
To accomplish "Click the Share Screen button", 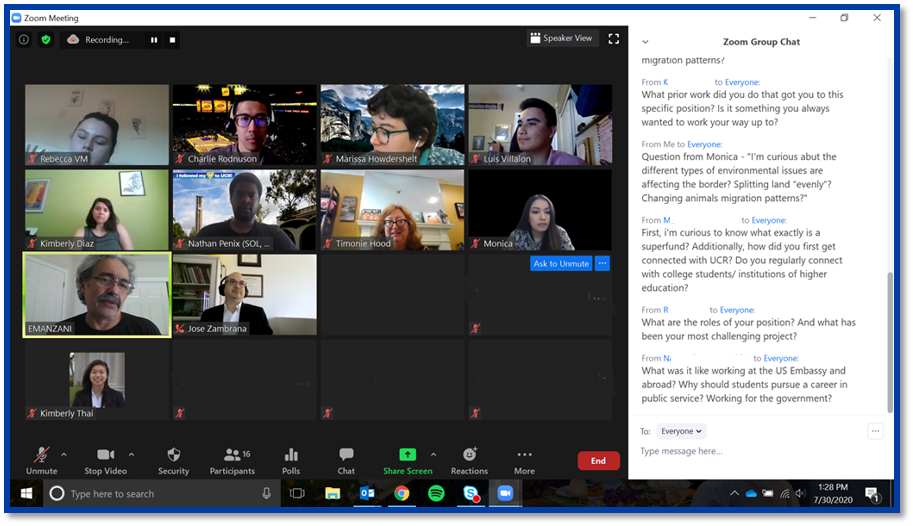I will tap(407, 460).
